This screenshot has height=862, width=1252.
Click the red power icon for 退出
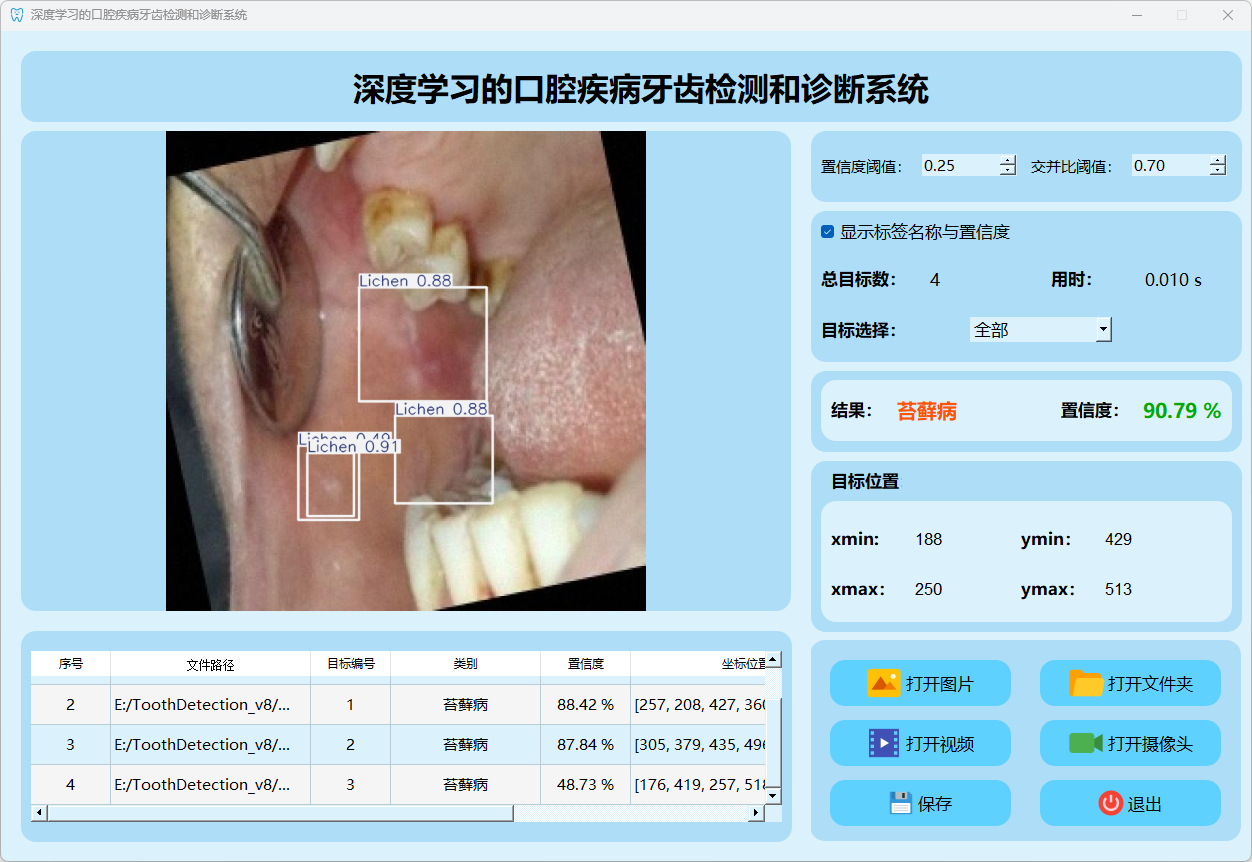coord(1110,803)
